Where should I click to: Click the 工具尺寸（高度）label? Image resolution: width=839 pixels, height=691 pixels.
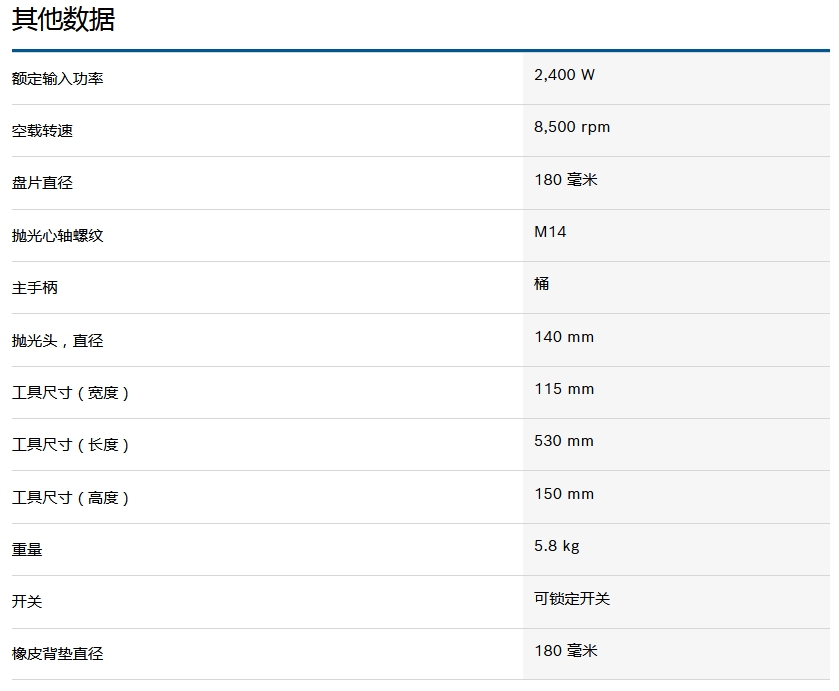click(x=71, y=498)
